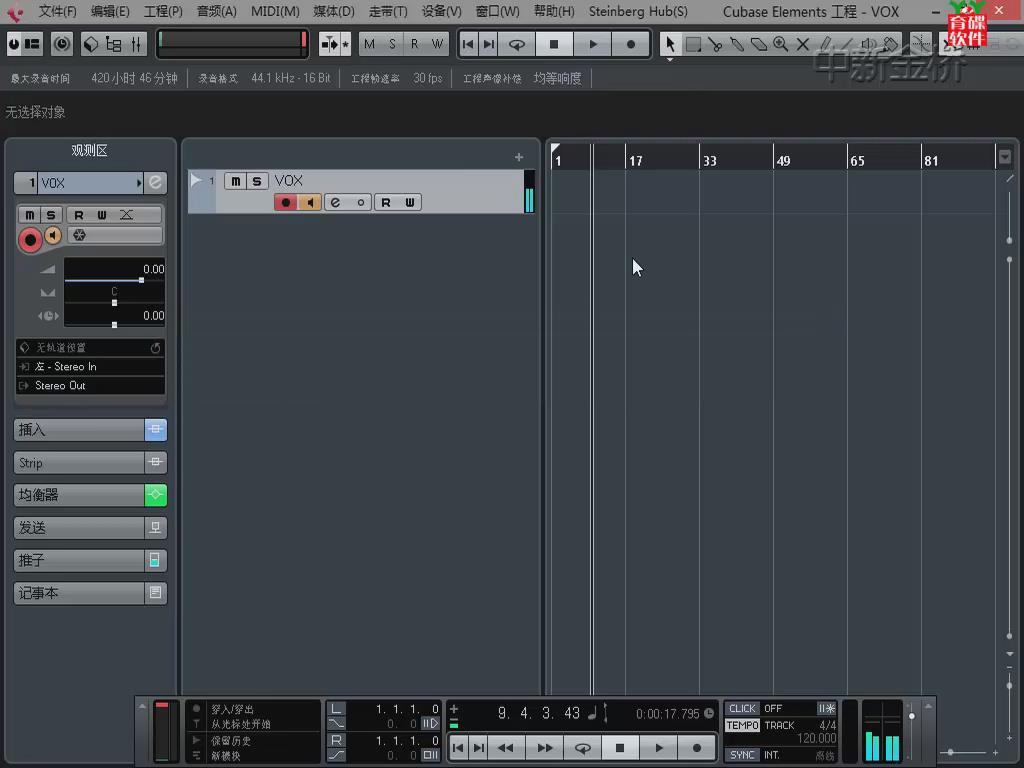This screenshot has width=1024, height=768.
Task: Go to next marker in top toolbar
Action: 488,44
